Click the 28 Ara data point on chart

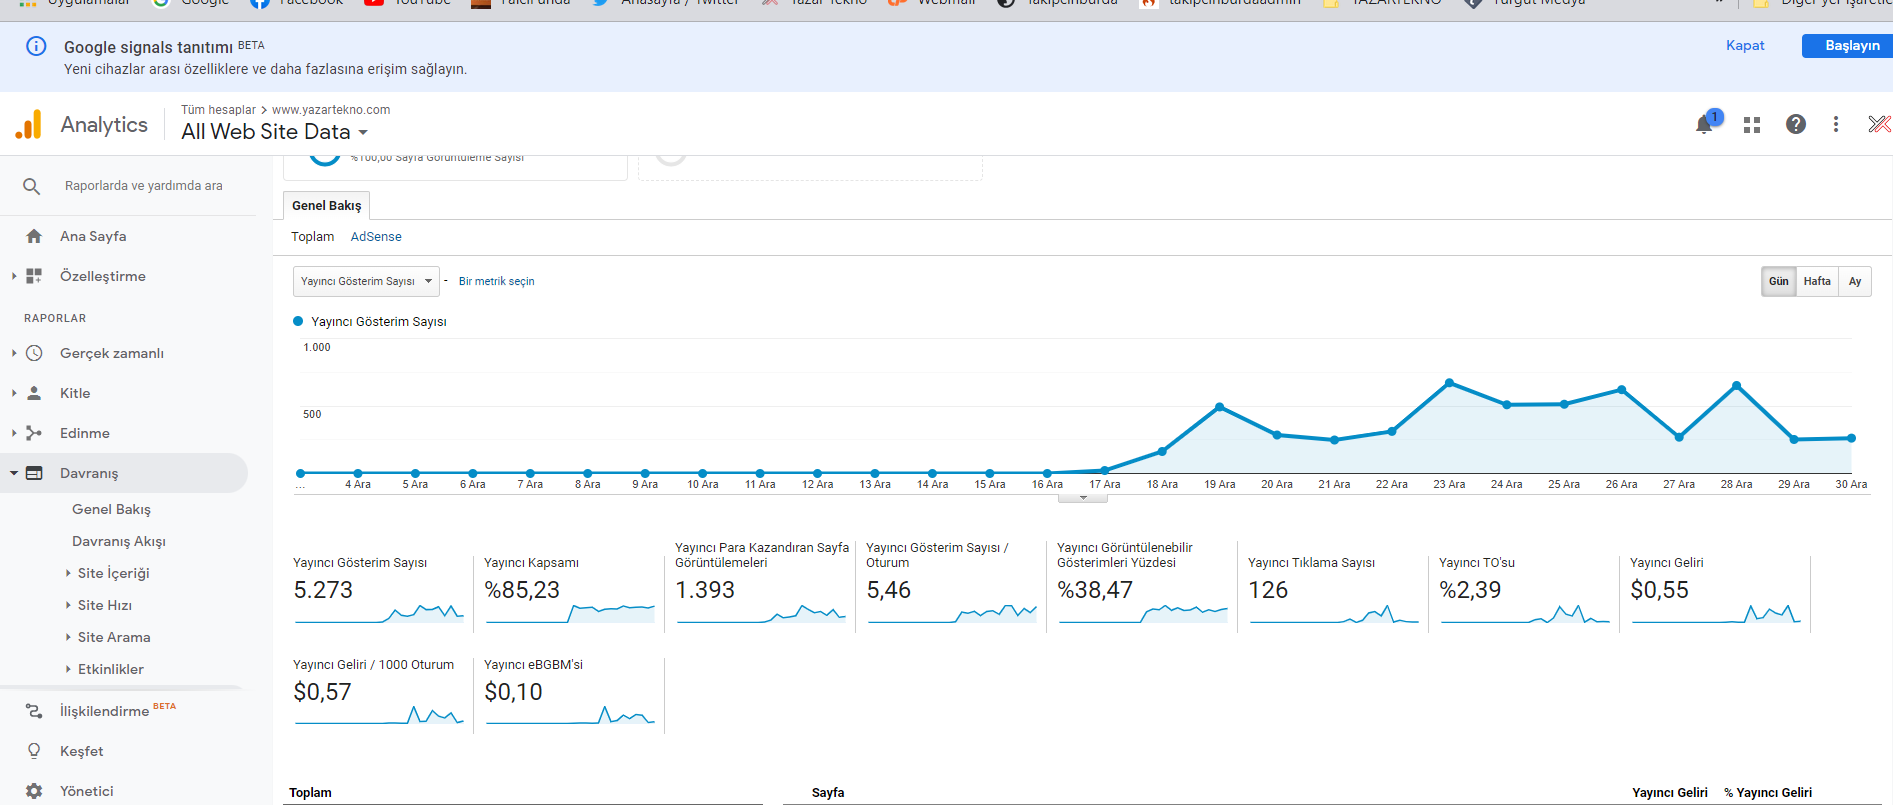point(1736,385)
